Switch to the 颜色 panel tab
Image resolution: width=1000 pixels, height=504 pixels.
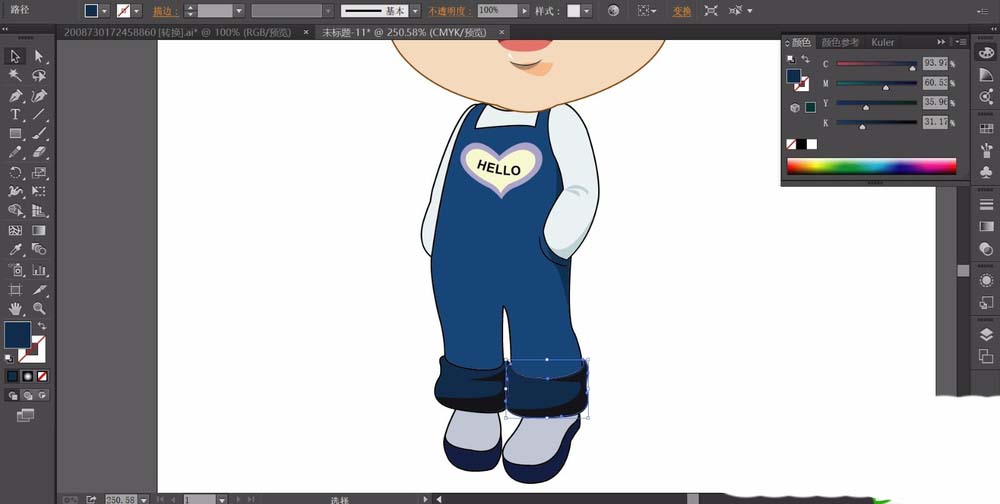click(x=801, y=42)
